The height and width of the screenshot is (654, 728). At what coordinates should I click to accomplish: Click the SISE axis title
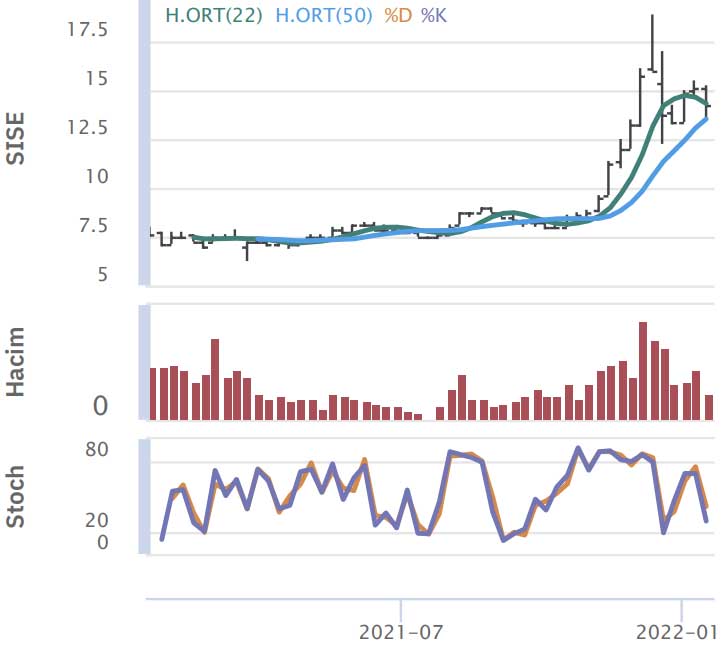pos(15,138)
